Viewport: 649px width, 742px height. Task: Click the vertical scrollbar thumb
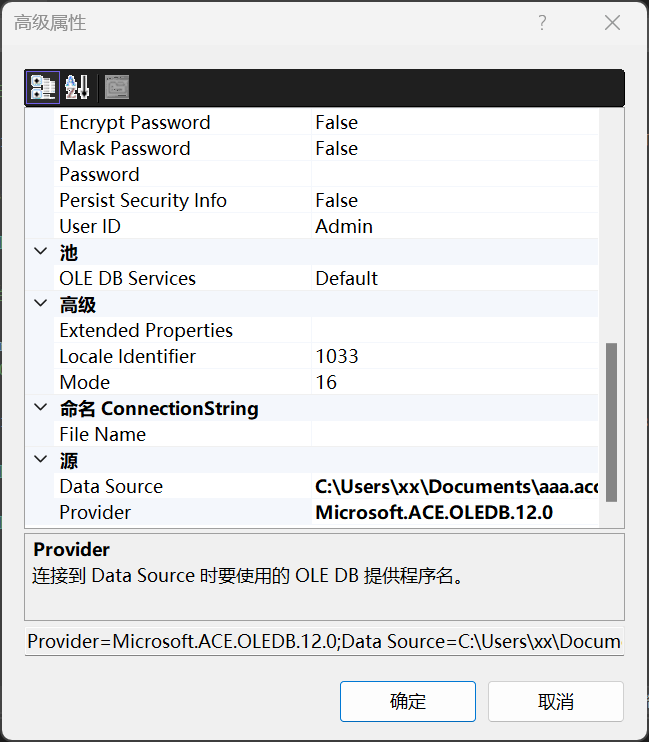(611, 421)
